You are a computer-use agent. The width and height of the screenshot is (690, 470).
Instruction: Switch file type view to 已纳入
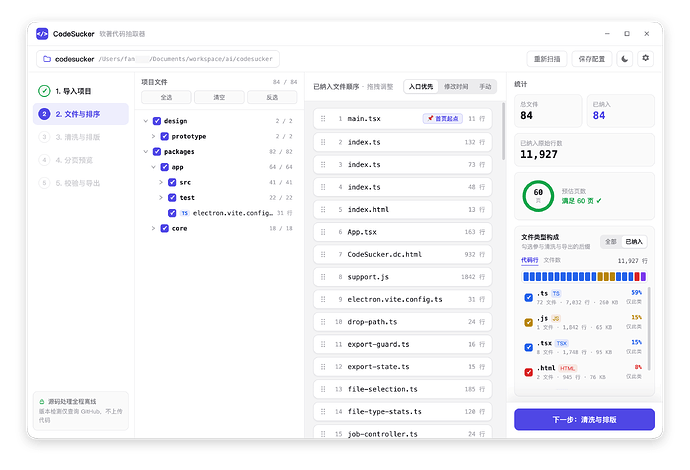[x=634, y=242]
